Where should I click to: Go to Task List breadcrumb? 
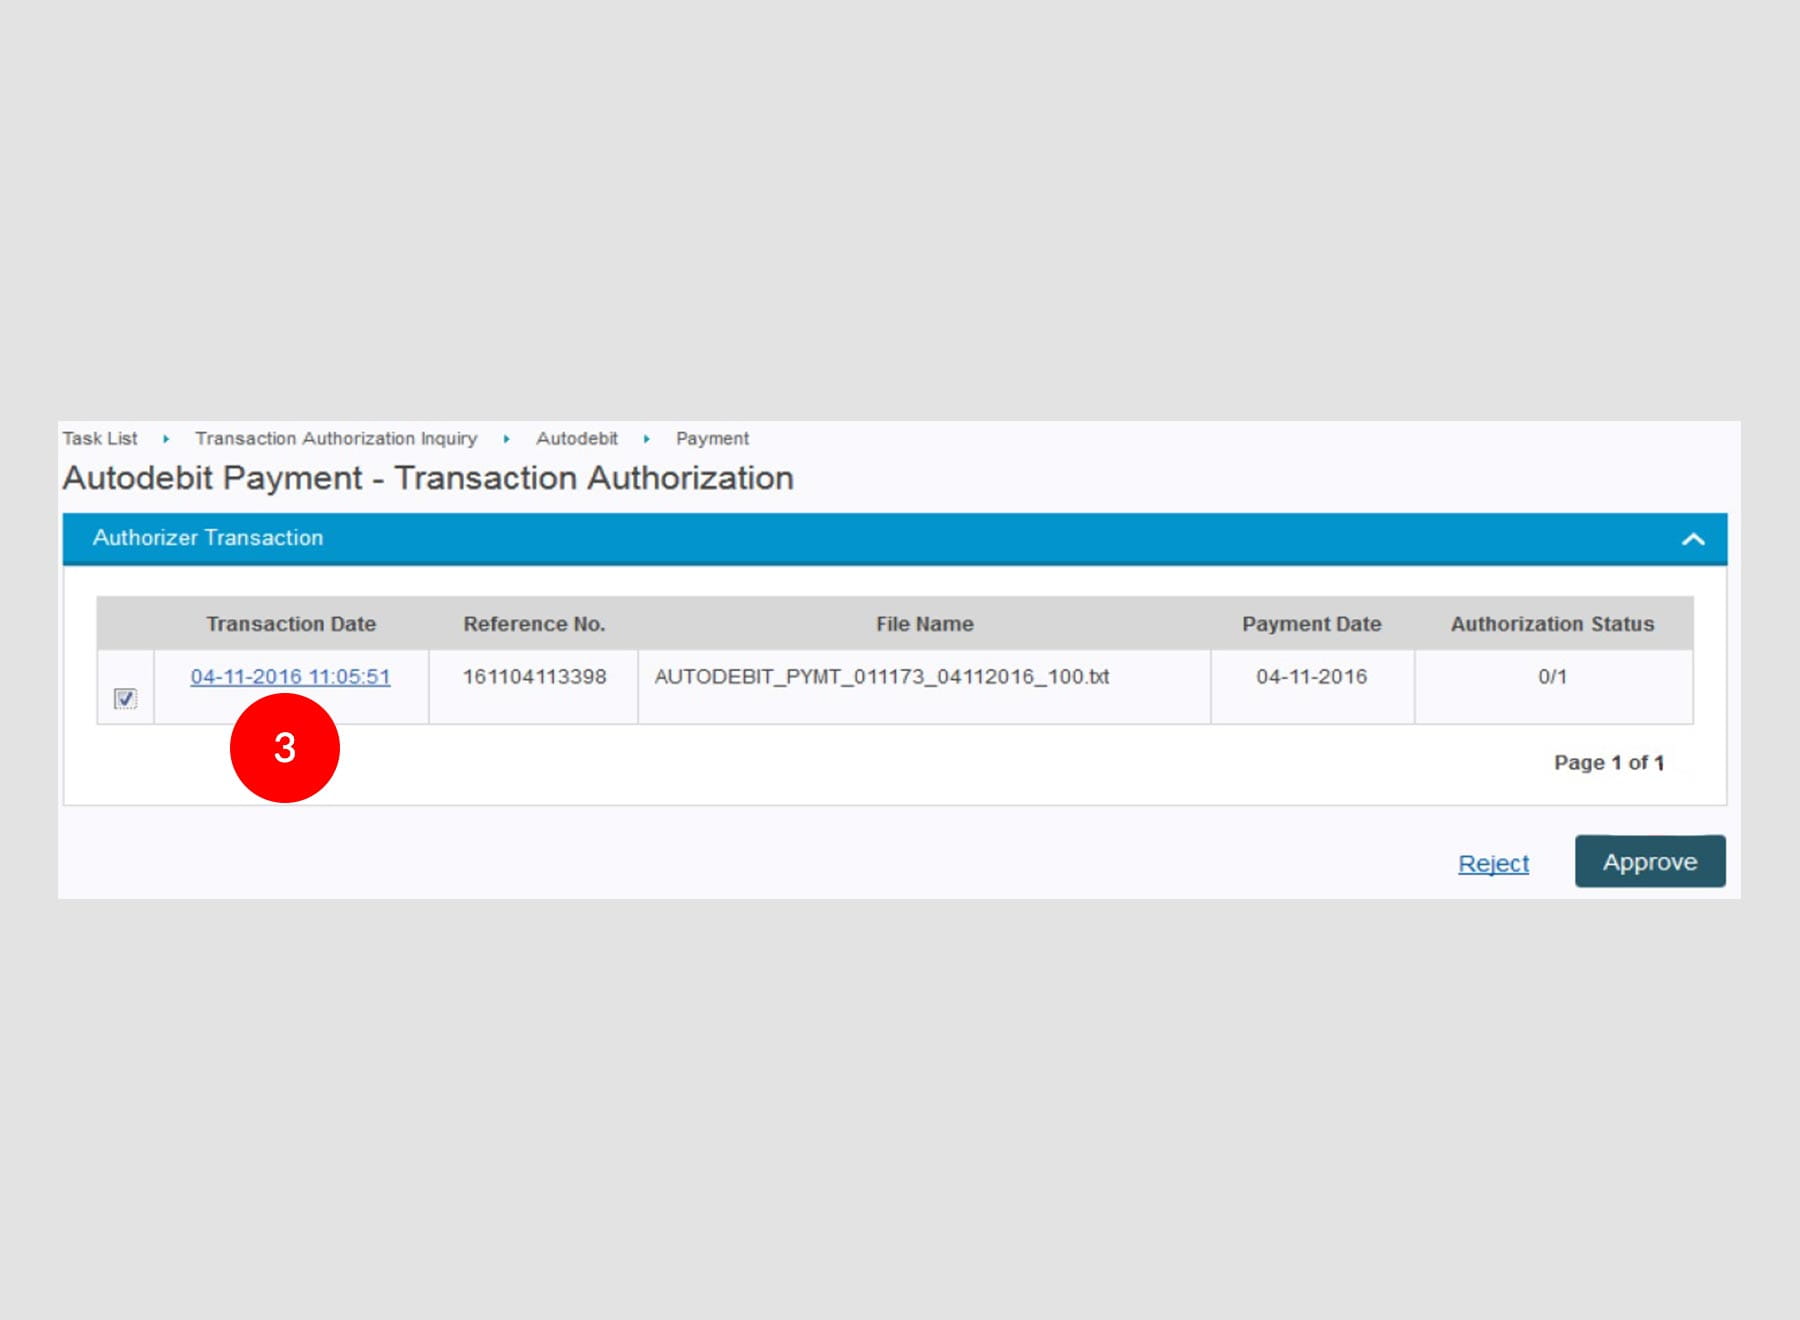100,438
